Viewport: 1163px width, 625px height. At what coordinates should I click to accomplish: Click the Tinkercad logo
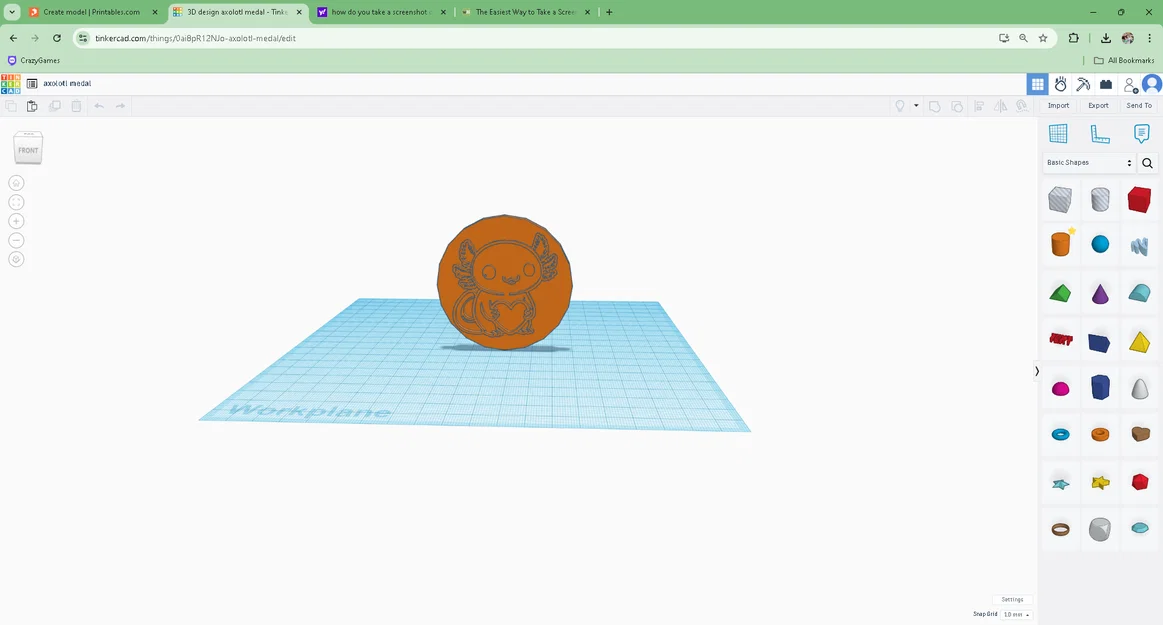[x=10, y=84]
